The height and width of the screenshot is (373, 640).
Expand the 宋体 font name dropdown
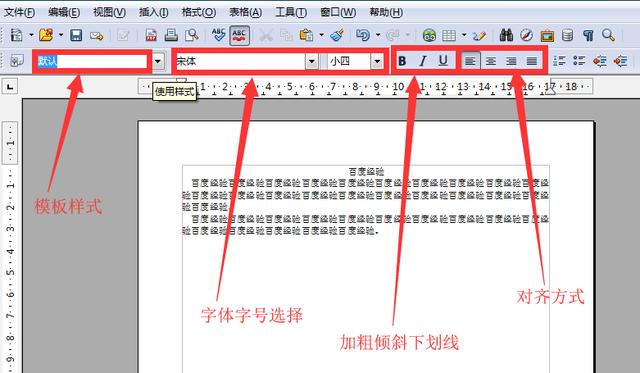(312, 62)
